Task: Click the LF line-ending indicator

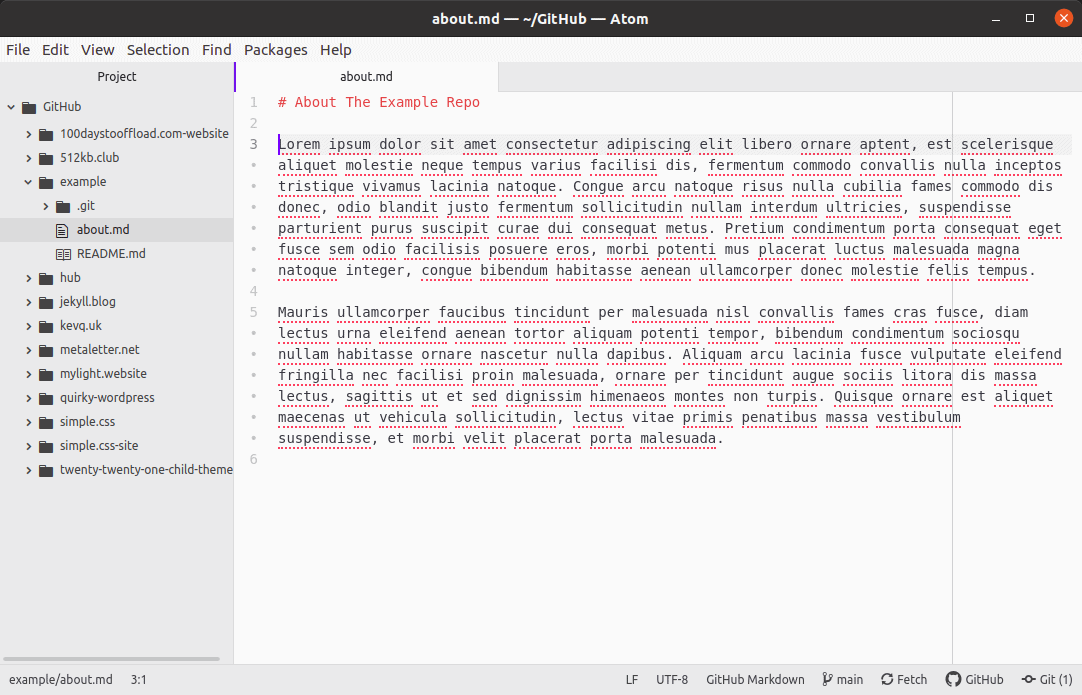Action: 631,679
